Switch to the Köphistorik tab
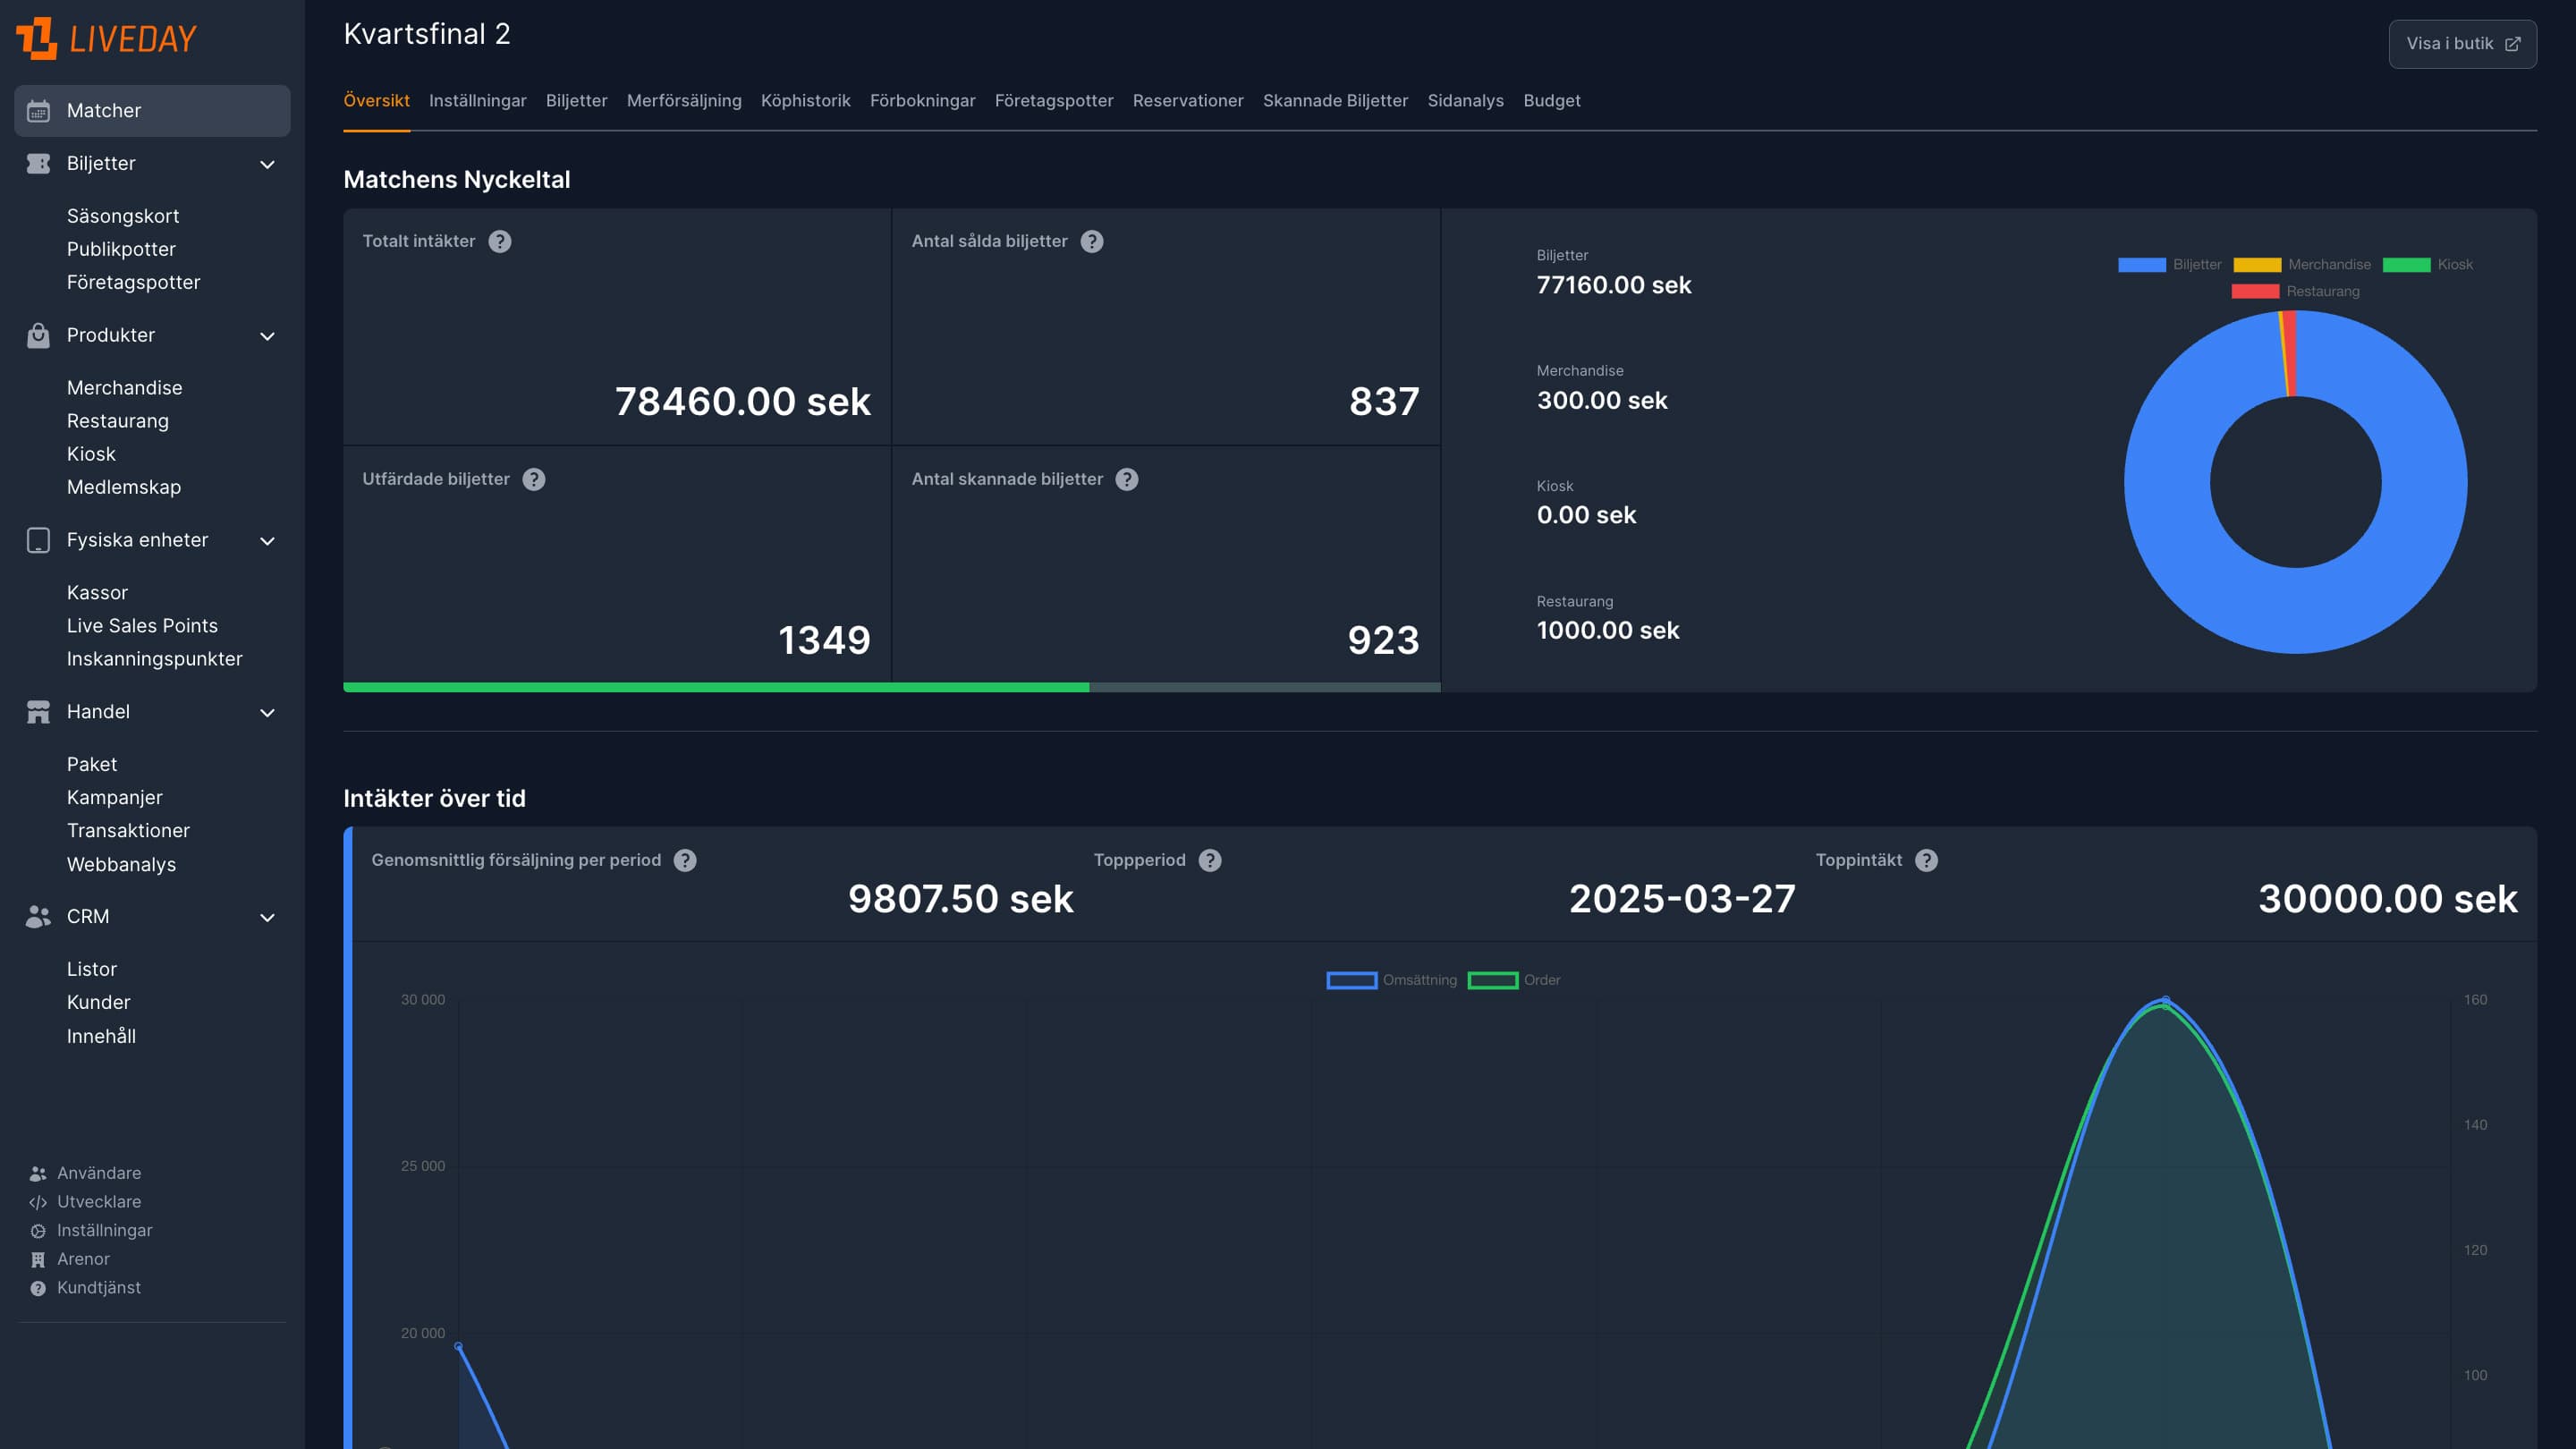 tap(805, 100)
